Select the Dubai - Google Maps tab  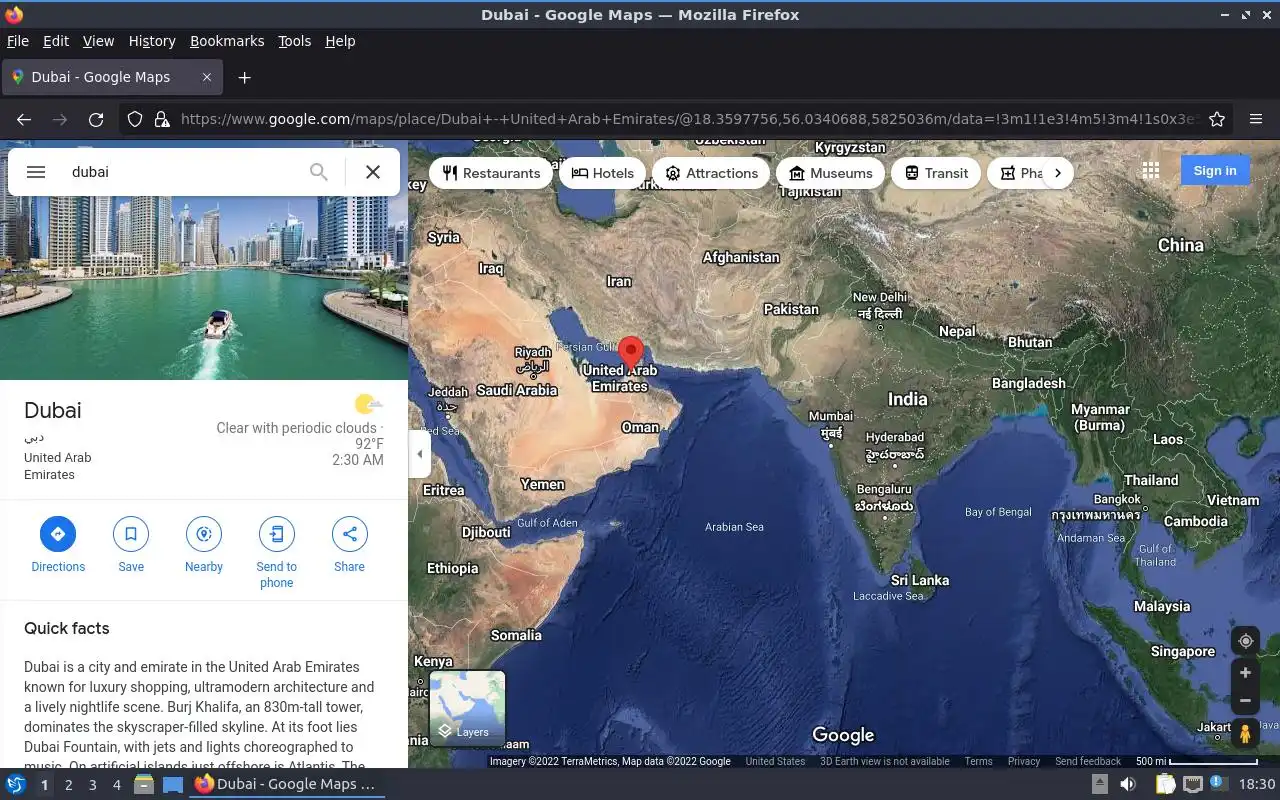112,77
